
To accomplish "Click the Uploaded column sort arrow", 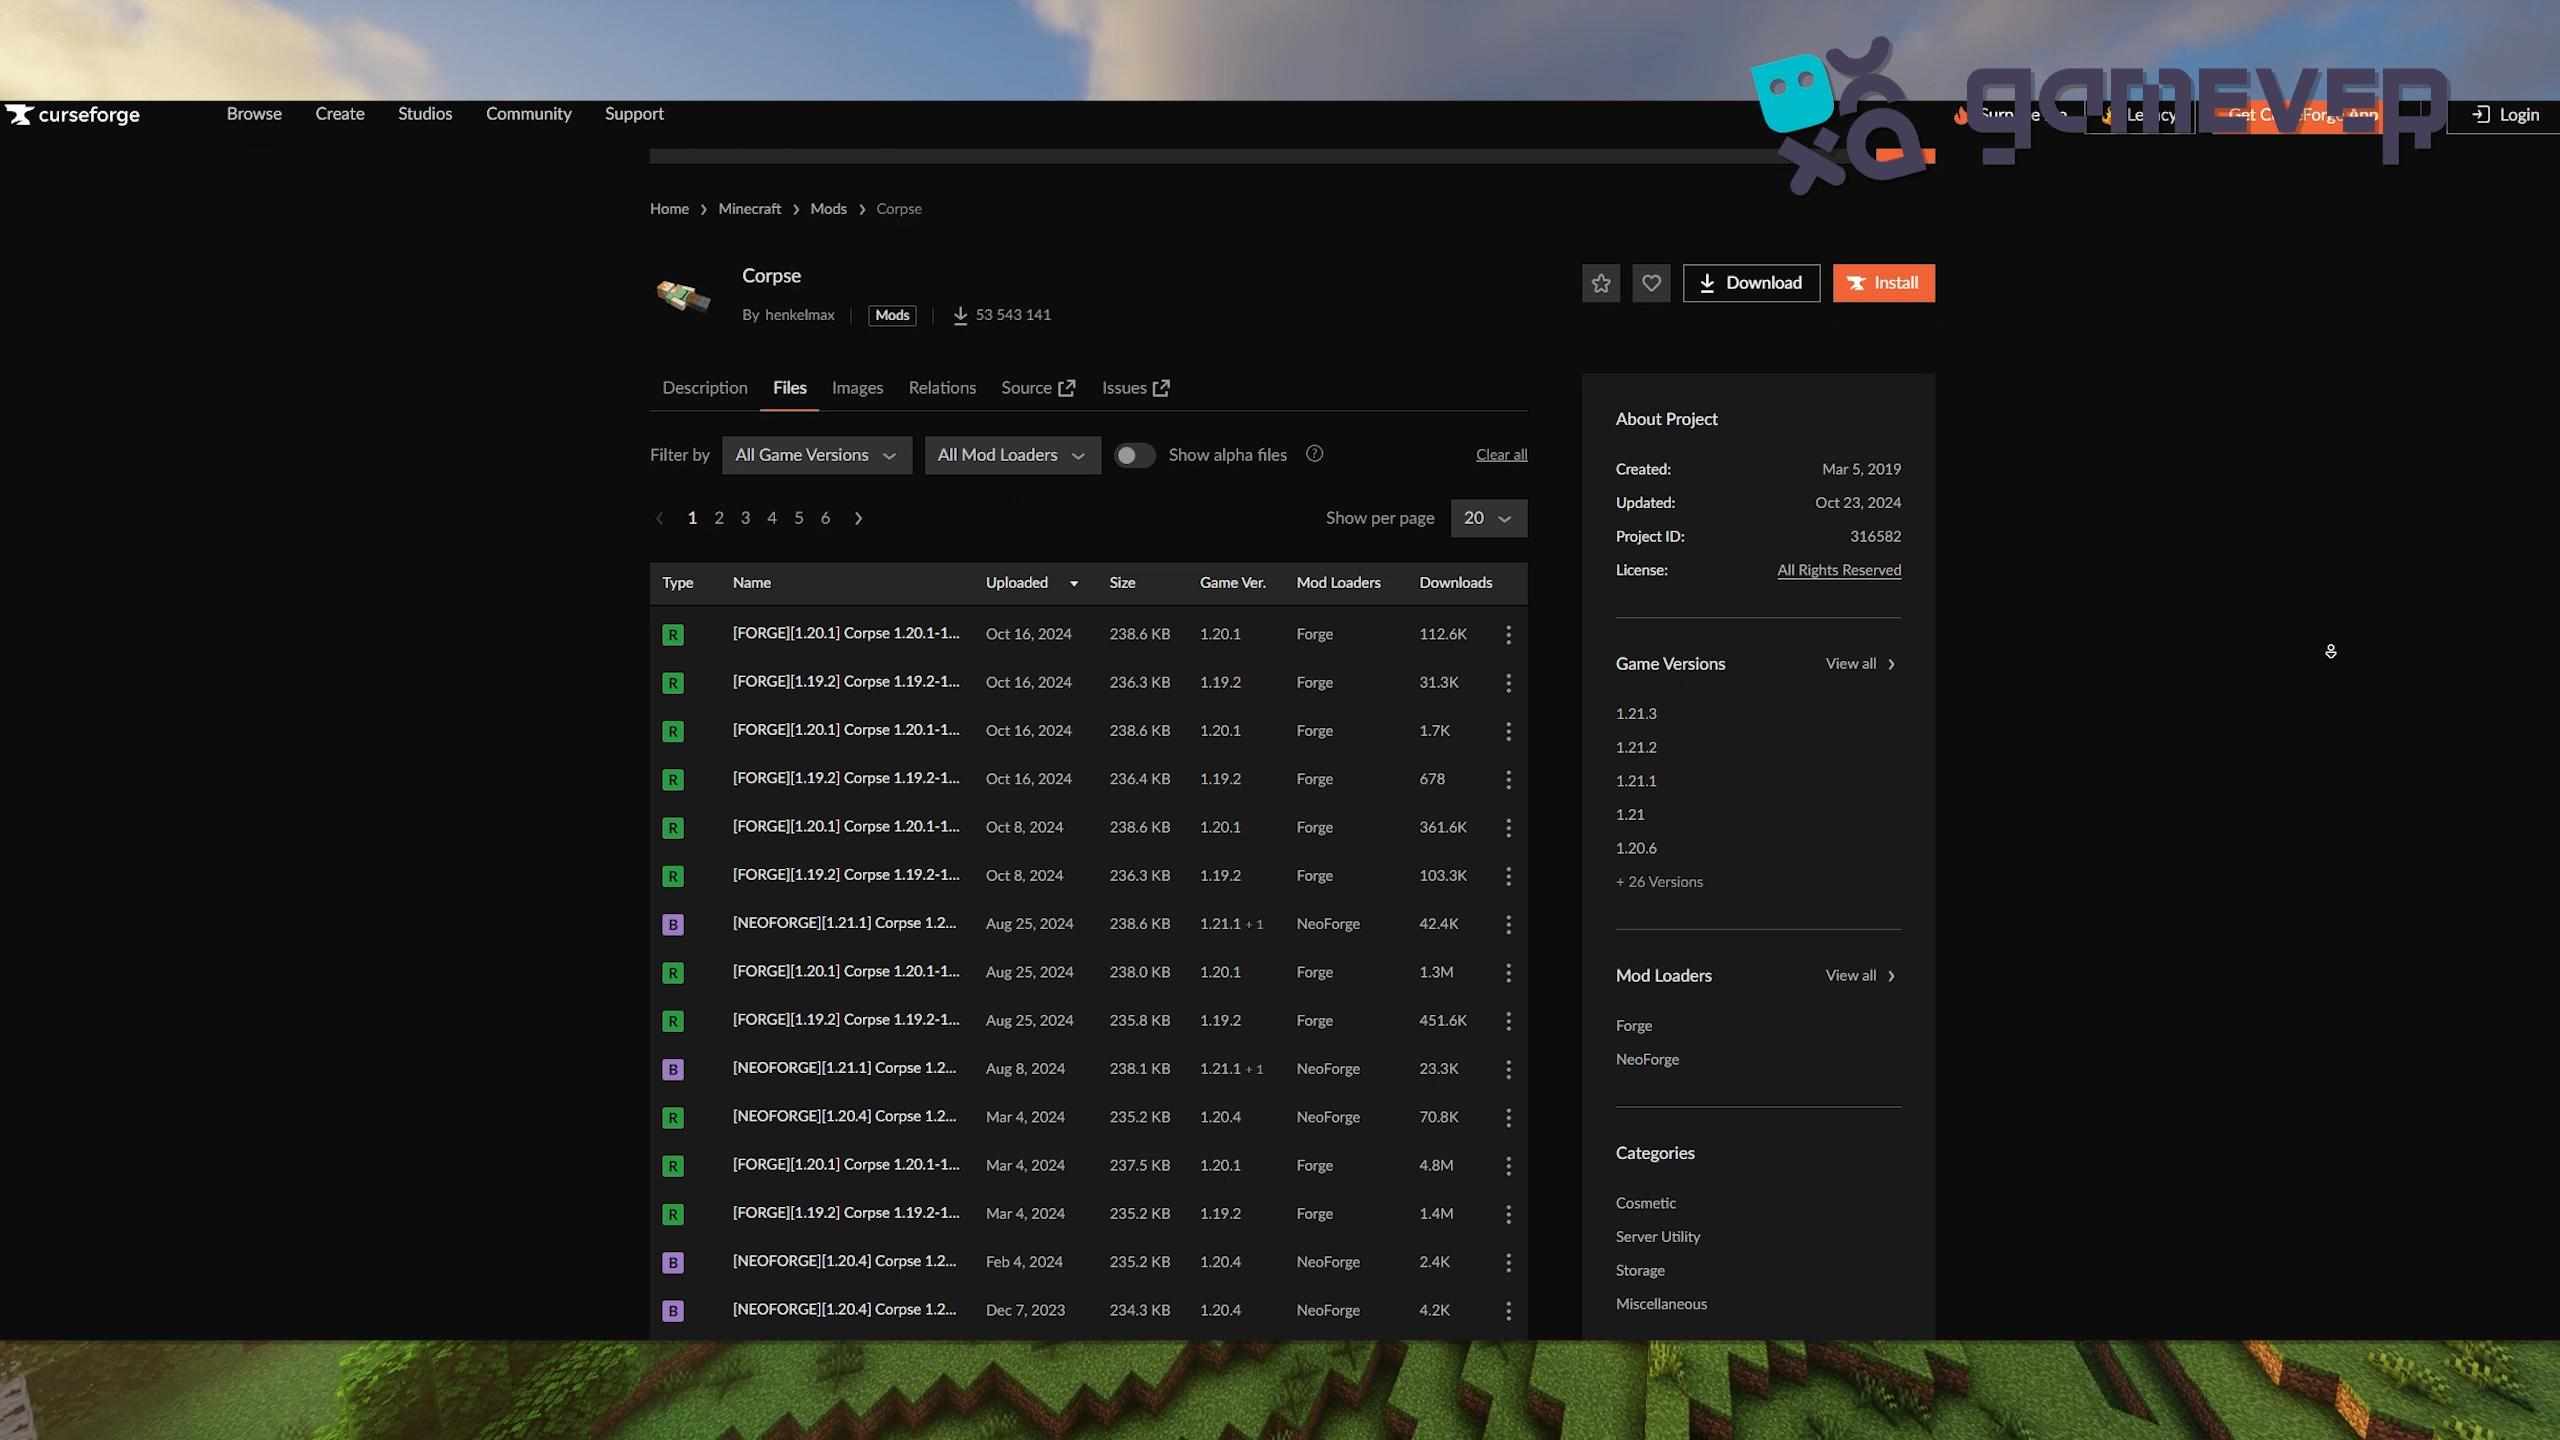I will point(1073,583).
